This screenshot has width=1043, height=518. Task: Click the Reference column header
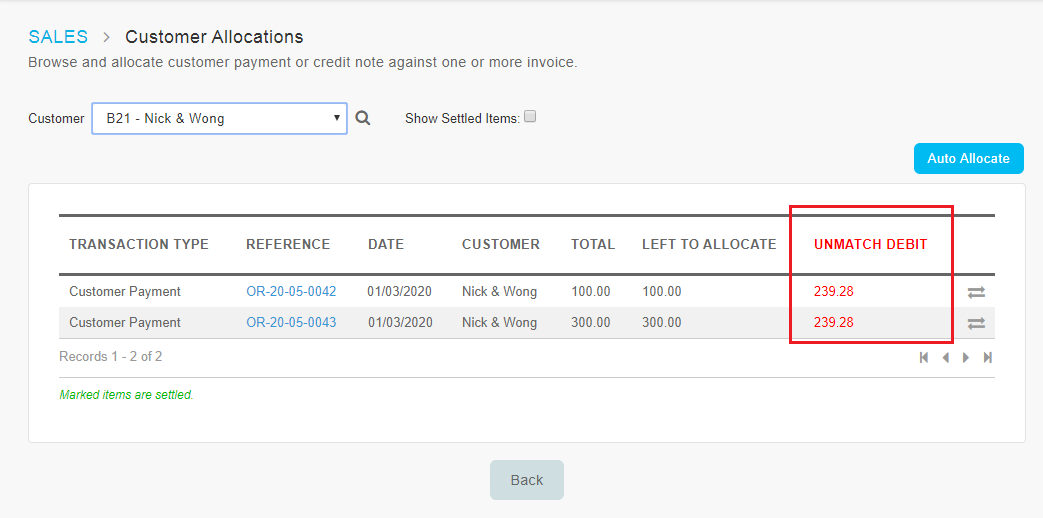[288, 245]
